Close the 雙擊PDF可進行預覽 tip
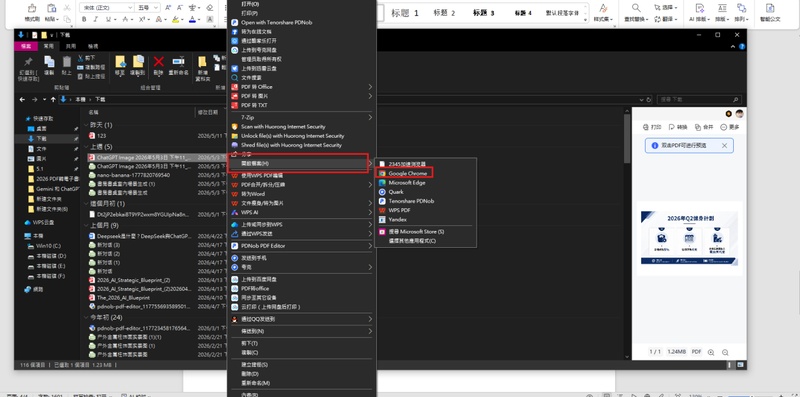 point(724,145)
